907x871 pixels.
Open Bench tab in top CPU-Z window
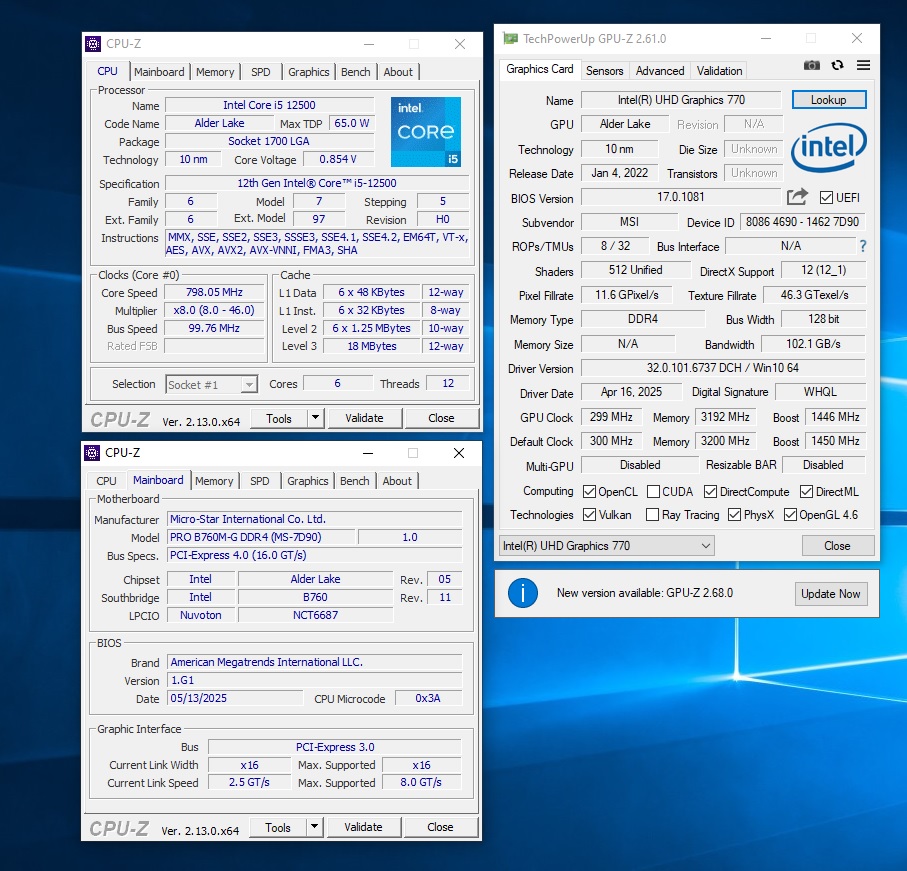[355, 72]
